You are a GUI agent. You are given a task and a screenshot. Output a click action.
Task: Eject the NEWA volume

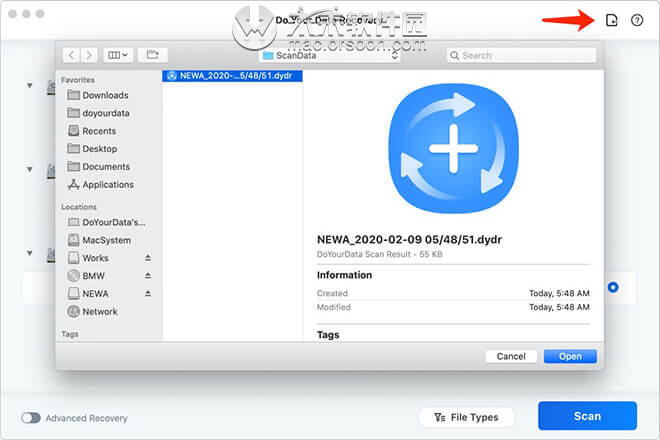(148, 293)
